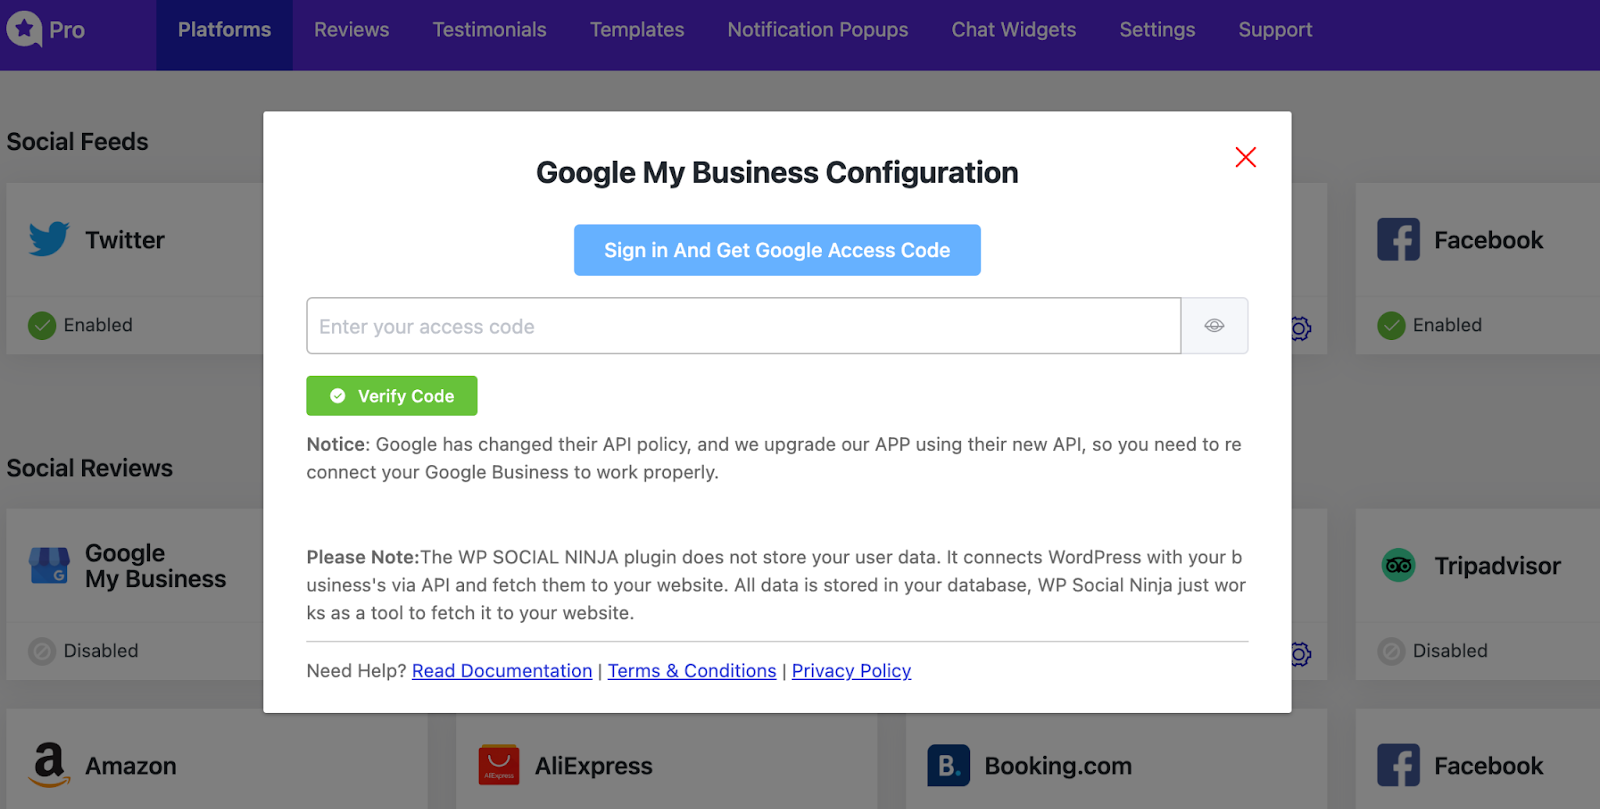This screenshot has height=809, width=1600.
Task: Click the Verify Code button
Action: point(392,396)
